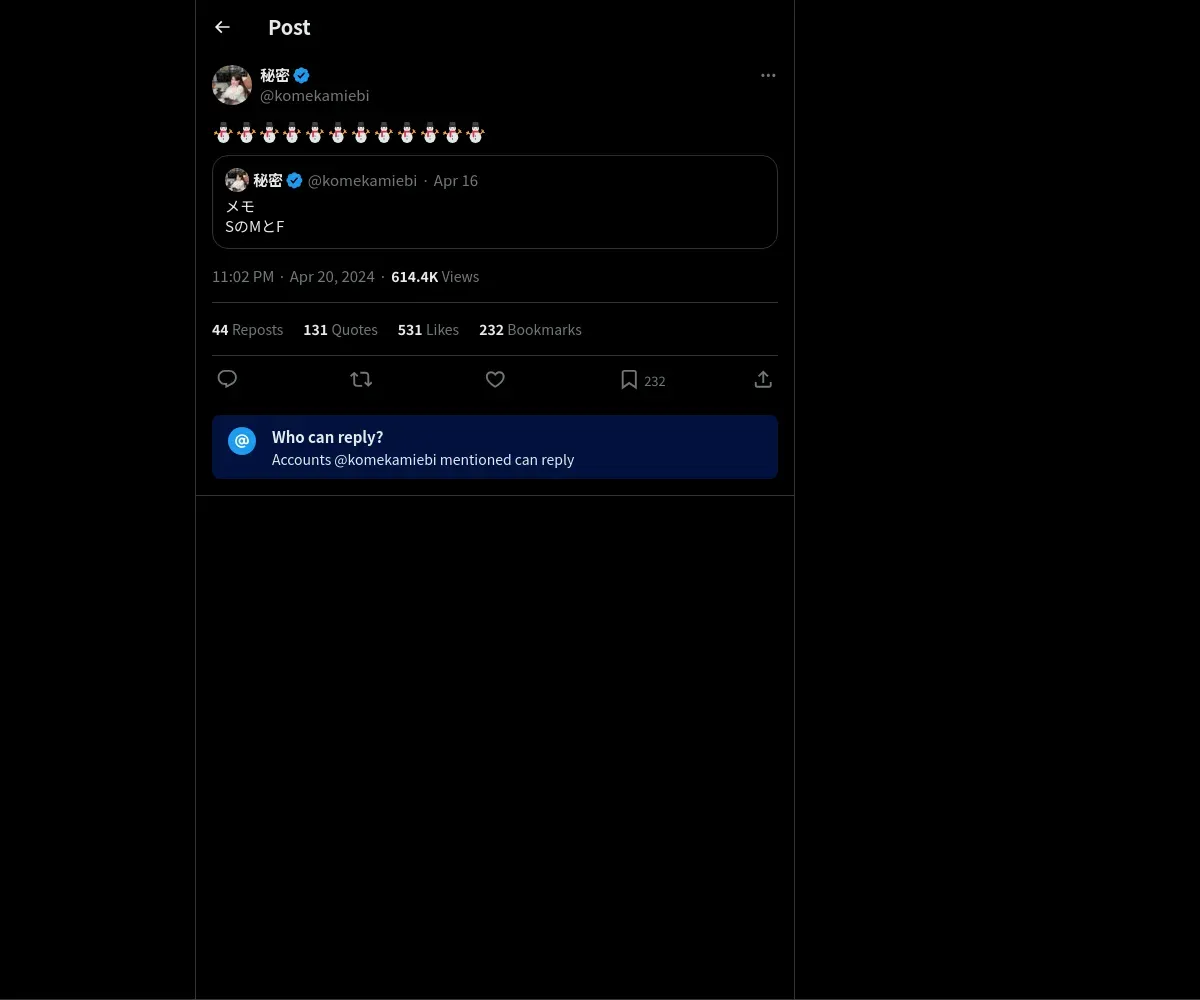Click the blue verified badge next to 秘密
1200x1000 pixels.
(301, 75)
